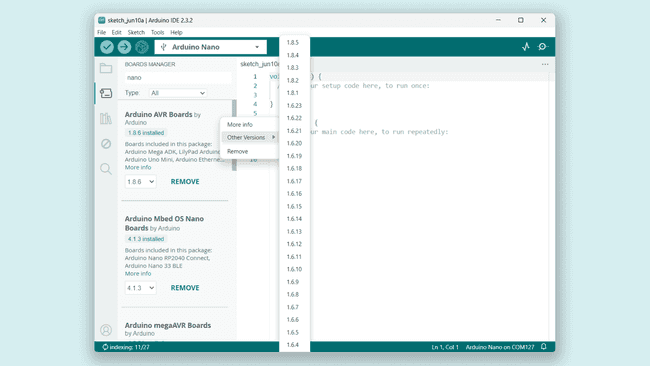Screen dimensions: 650x366
Task: Open the Sketchbook folder in sidebar
Action: pos(106,68)
